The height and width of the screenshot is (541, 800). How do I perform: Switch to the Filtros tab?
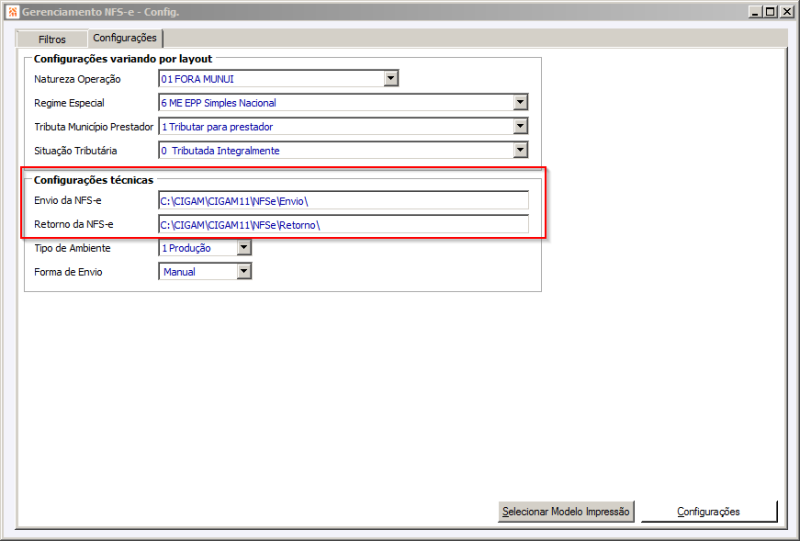[x=51, y=39]
